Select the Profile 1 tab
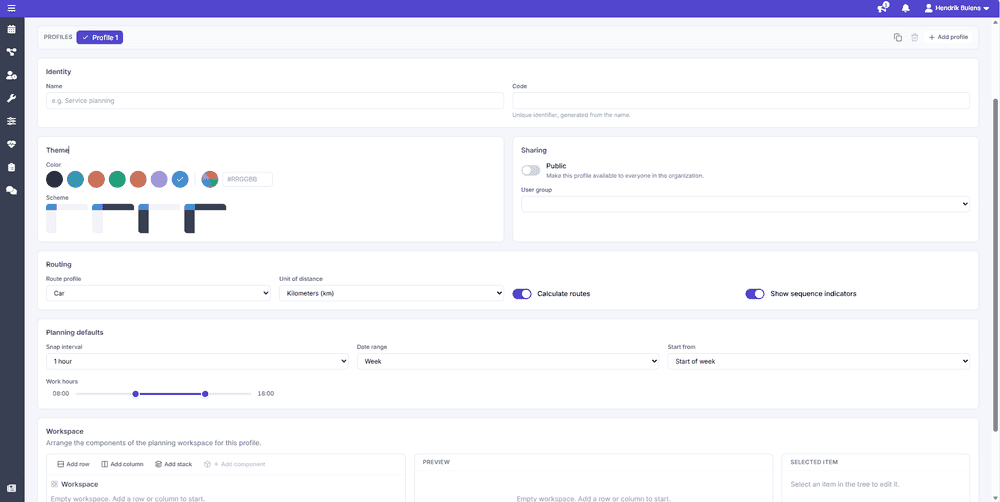 click(99, 38)
